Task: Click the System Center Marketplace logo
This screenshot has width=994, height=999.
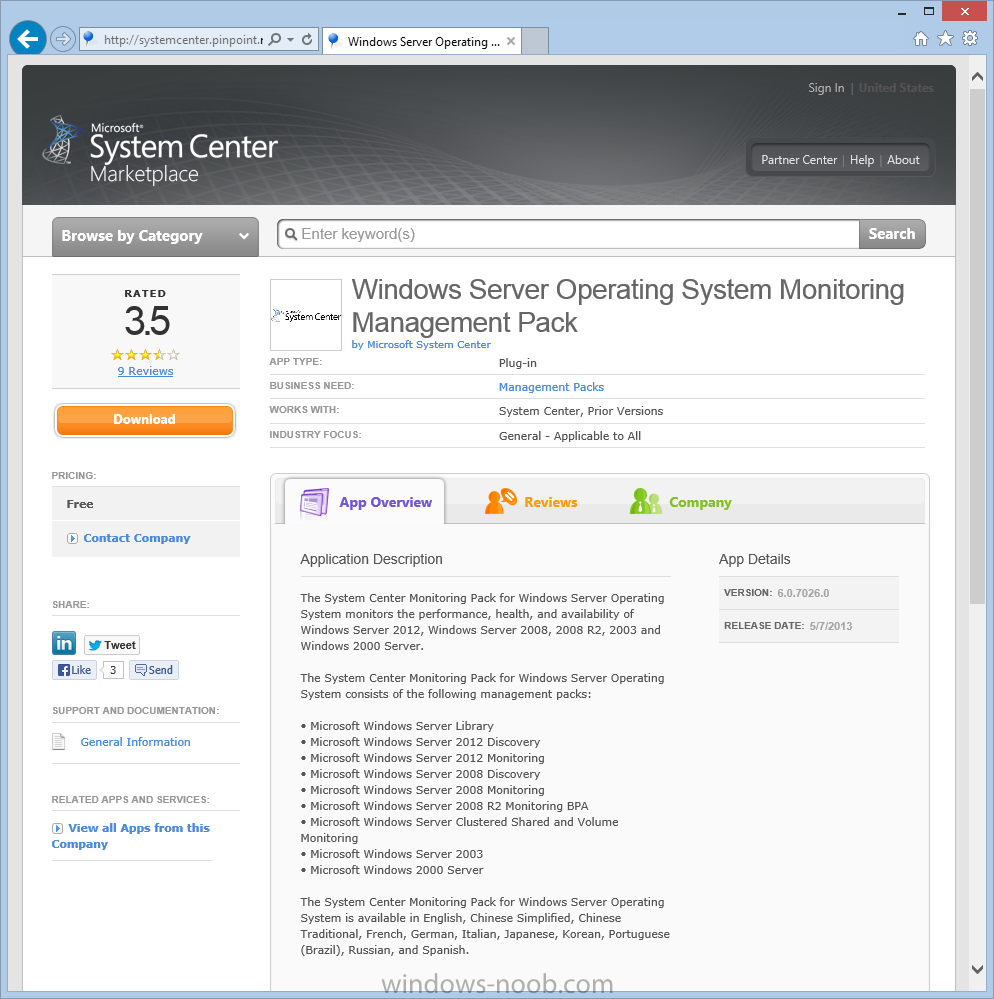Action: [x=160, y=151]
